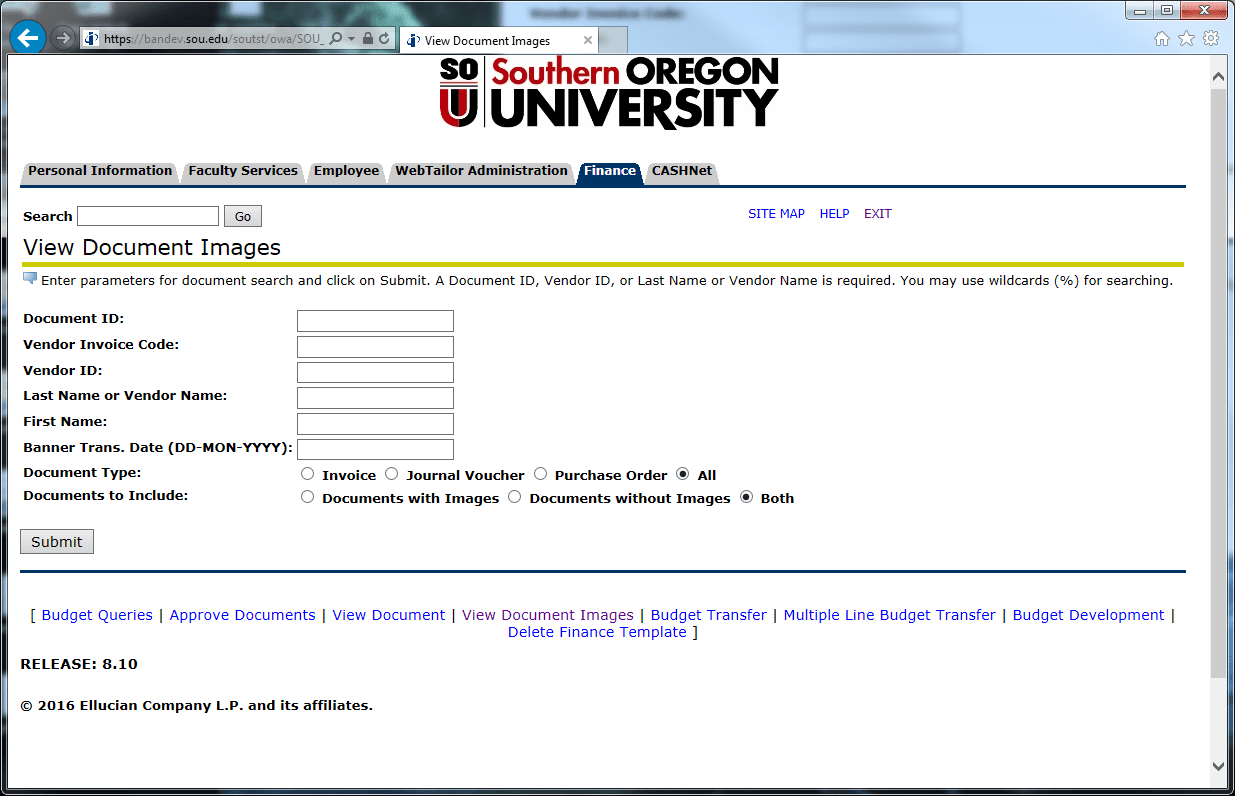Screen dimensions: 1235x796
Task: Focus the Banner Trans. Date field
Action: (x=375, y=449)
